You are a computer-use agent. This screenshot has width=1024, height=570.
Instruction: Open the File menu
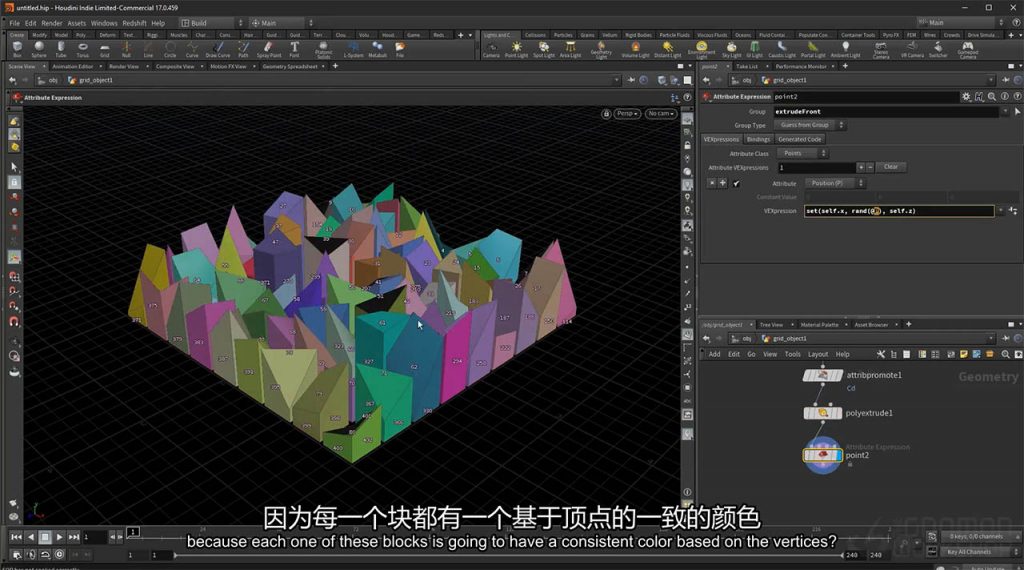[14, 23]
